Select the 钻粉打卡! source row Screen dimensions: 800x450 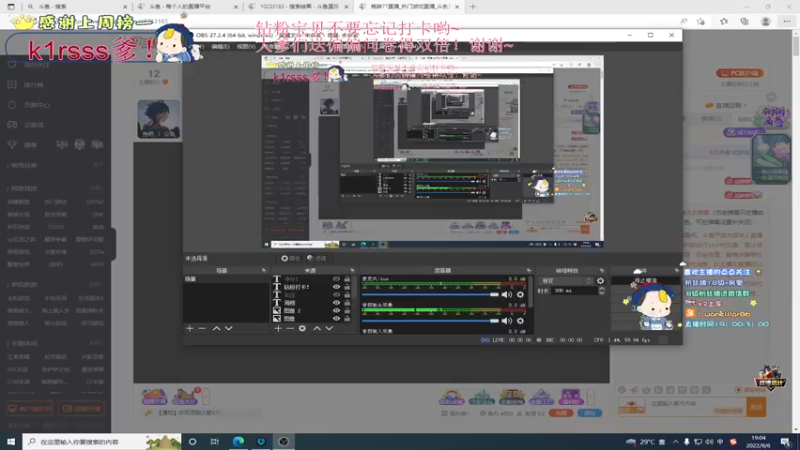click(311, 287)
